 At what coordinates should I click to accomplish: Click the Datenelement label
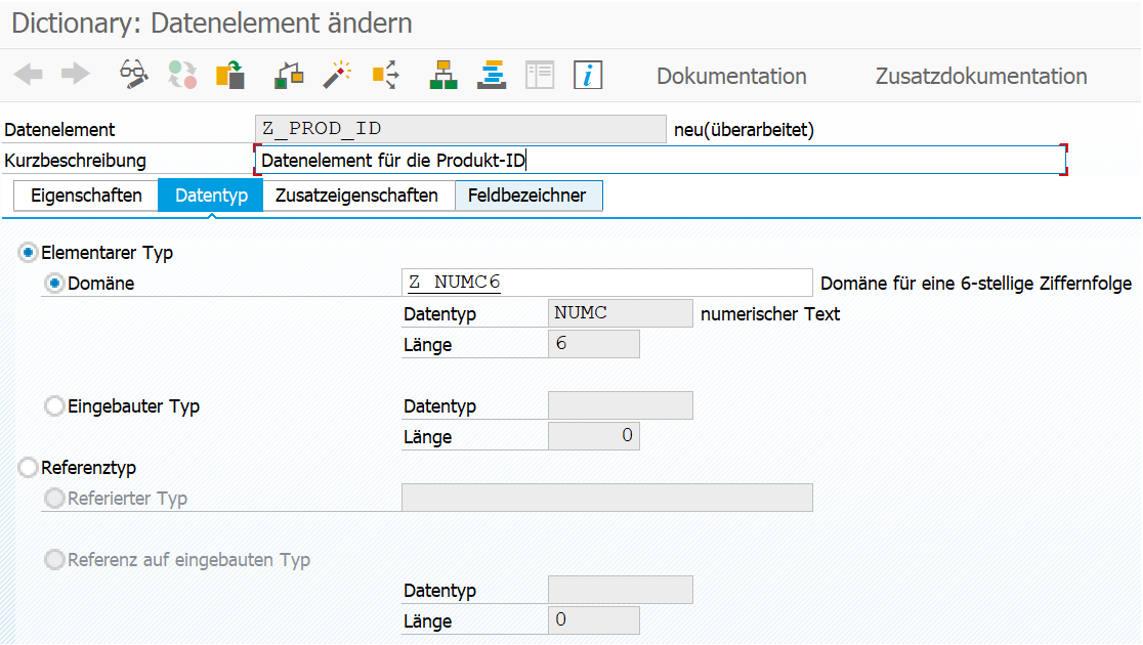tap(60, 130)
